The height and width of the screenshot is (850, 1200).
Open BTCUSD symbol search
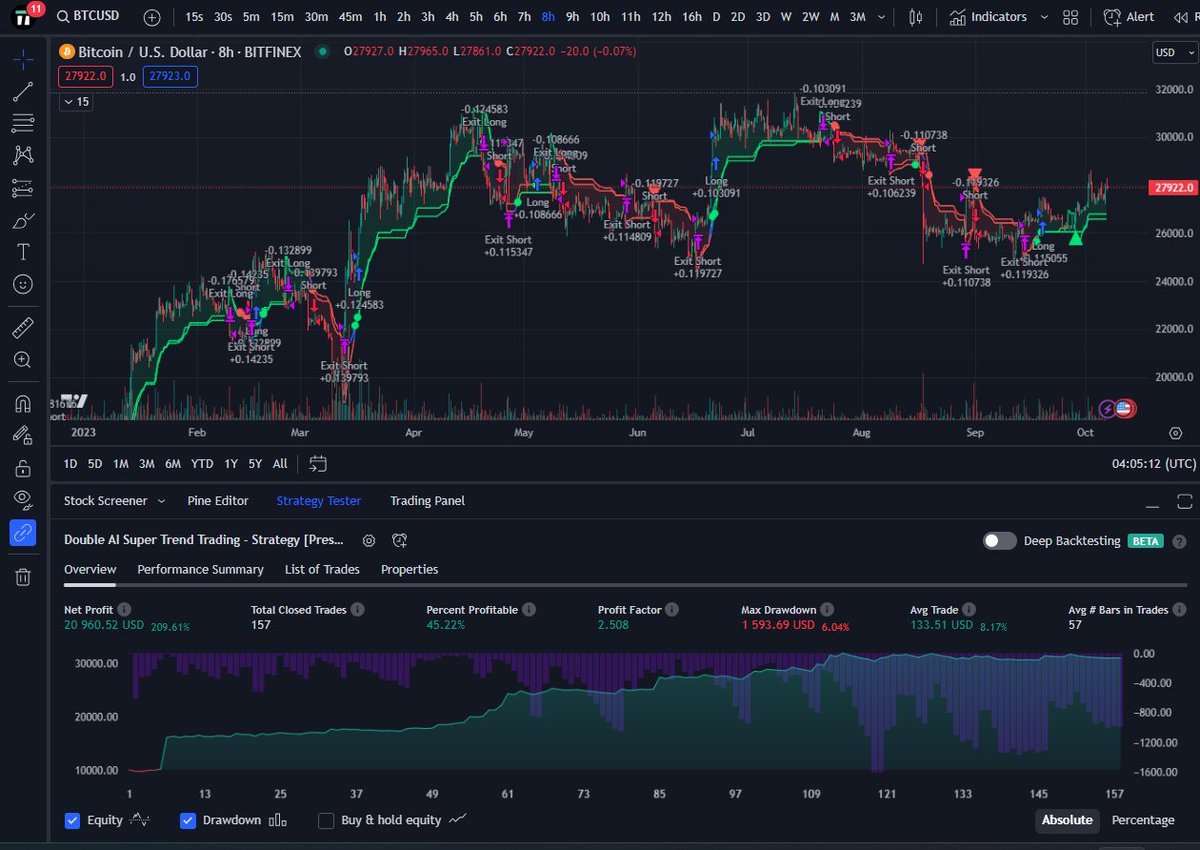click(90, 17)
